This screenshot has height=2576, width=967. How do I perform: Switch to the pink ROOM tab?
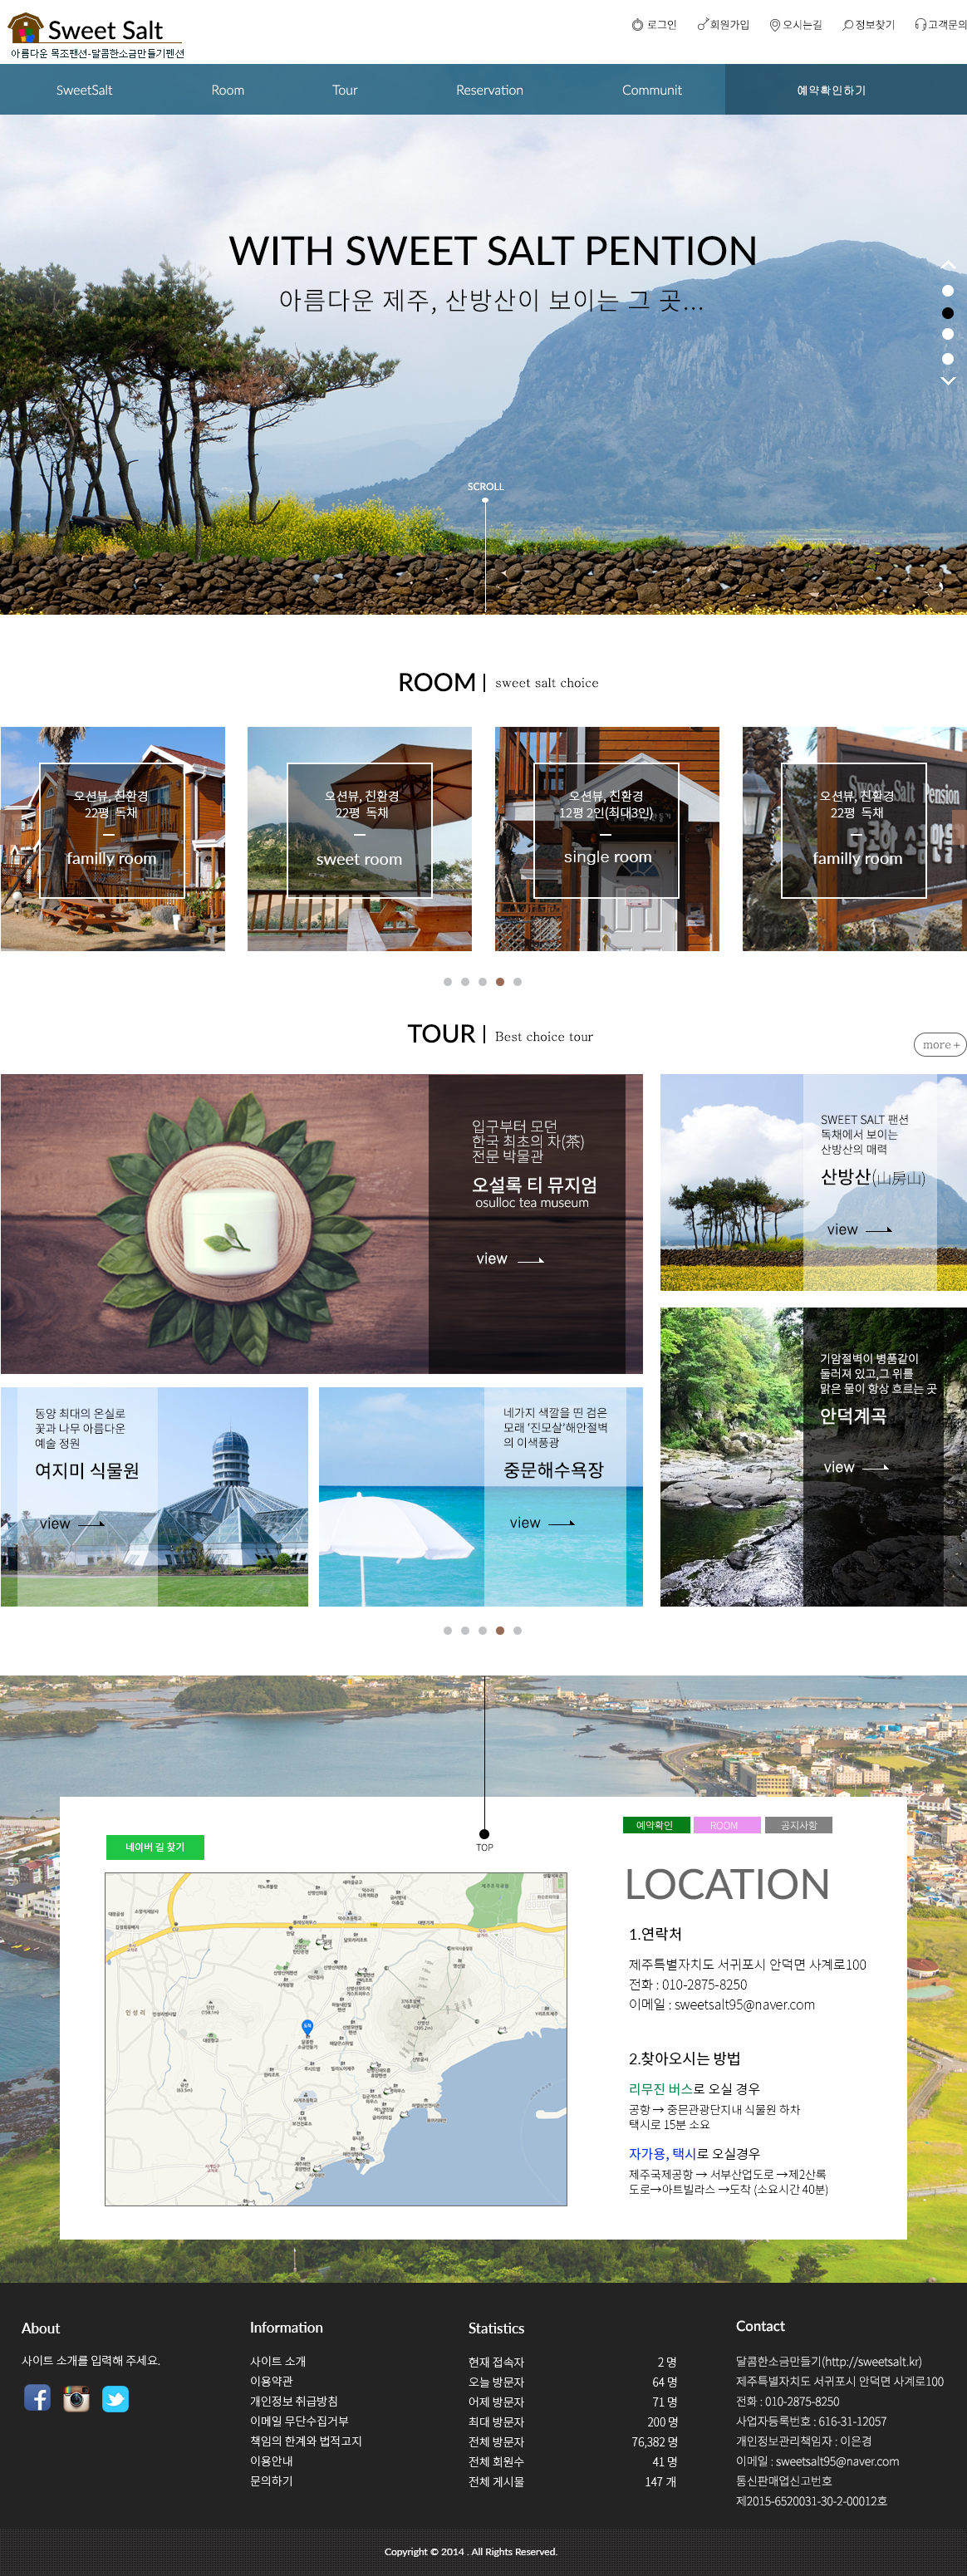[x=727, y=1825]
